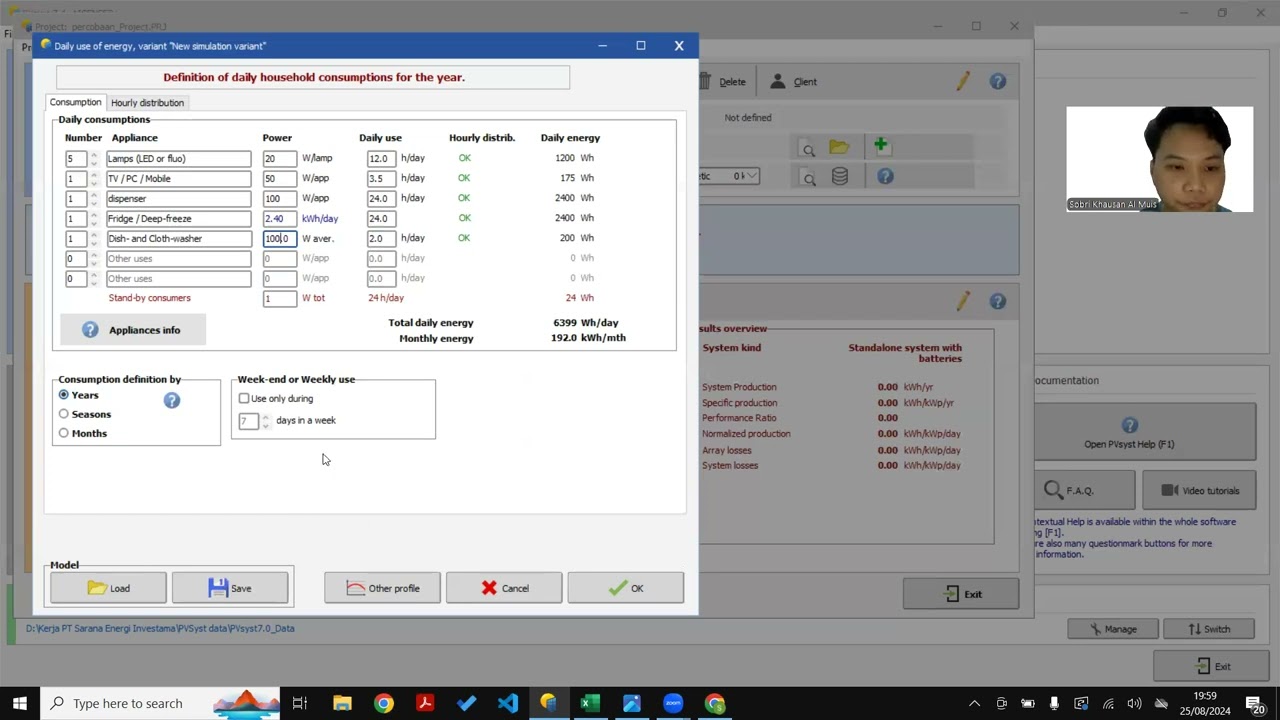Confirm the dialog with OK

tap(626, 588)
